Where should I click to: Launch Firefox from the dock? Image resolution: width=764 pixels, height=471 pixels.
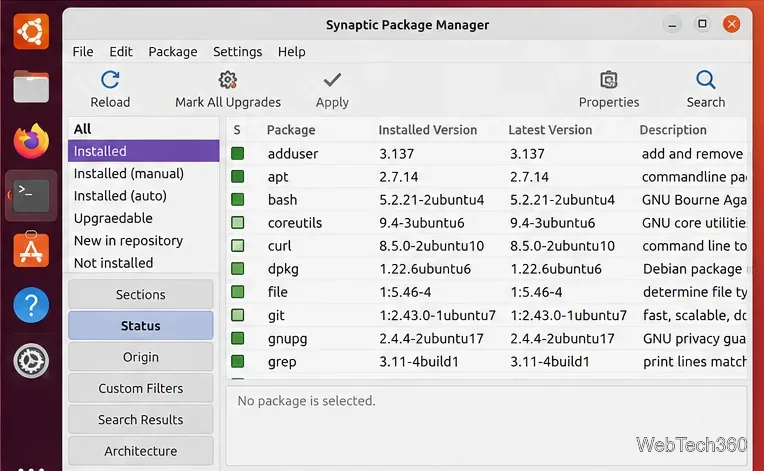click(x=31, y=141)
